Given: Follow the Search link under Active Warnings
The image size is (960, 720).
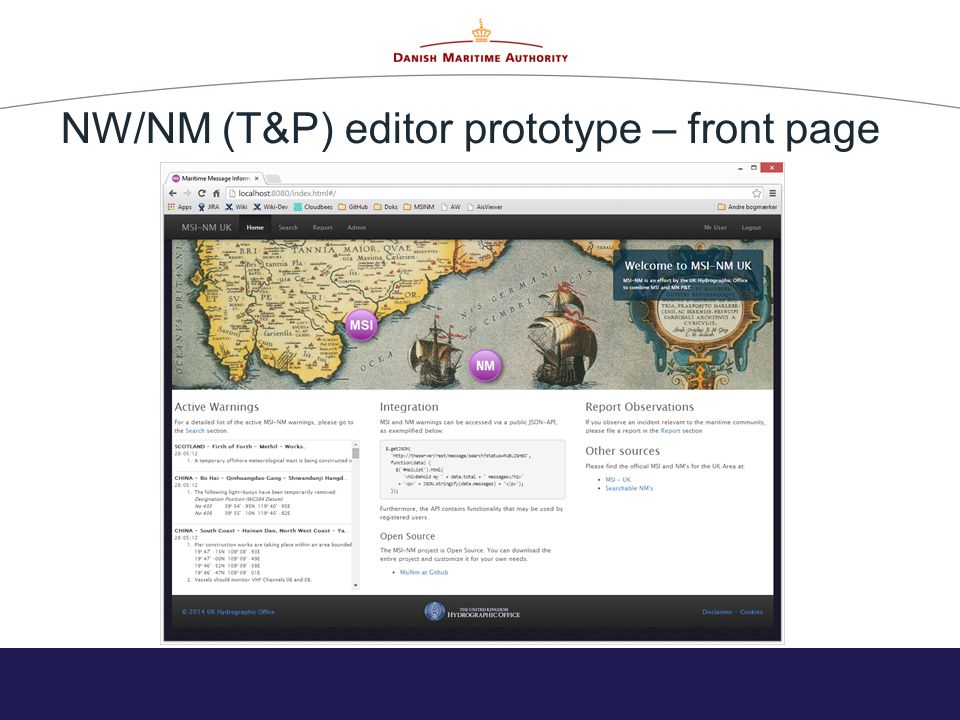Looking at the screenshot, I should click(195, 431).
